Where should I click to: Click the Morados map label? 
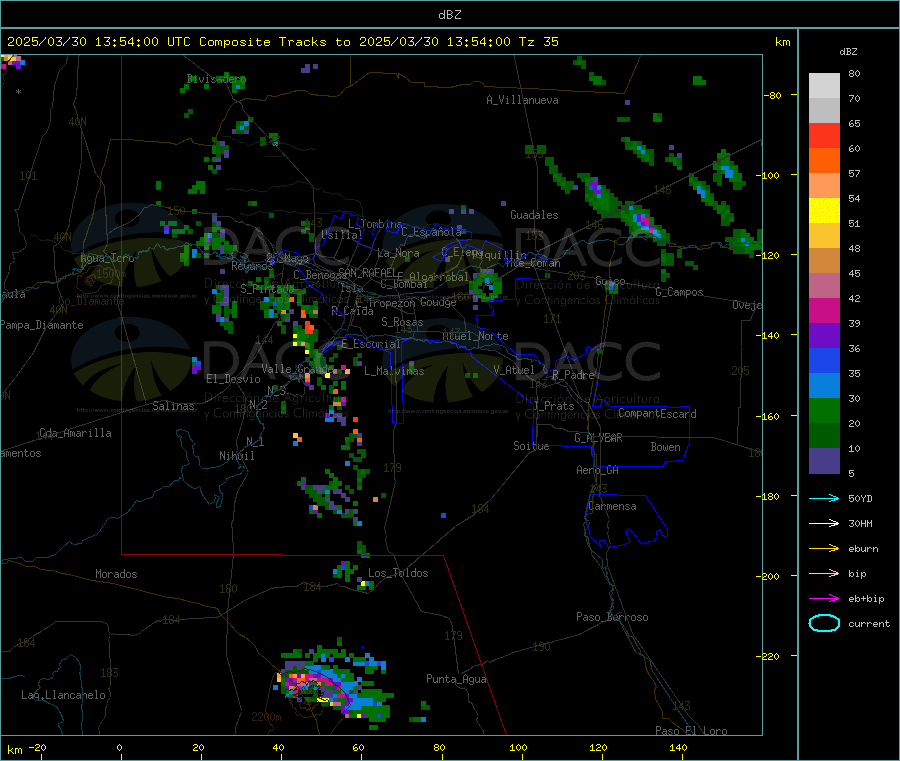[x=116, y=574]
